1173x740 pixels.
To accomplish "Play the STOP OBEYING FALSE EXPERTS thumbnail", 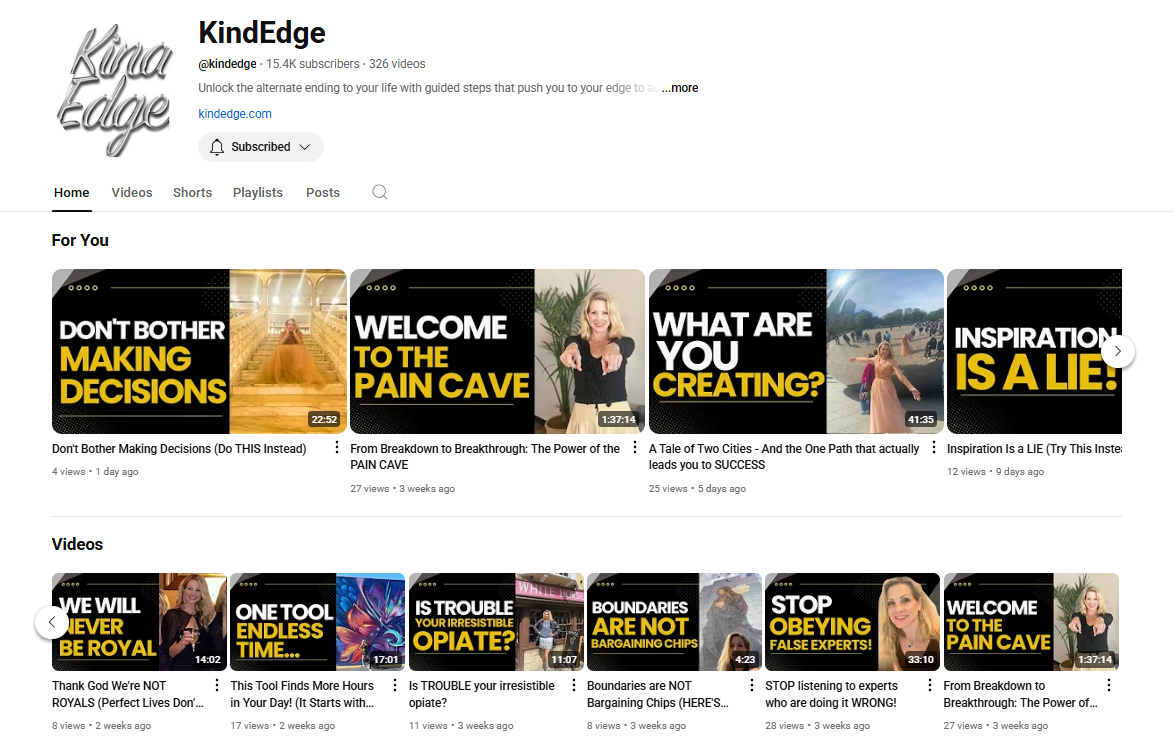I will click(853, 622).
